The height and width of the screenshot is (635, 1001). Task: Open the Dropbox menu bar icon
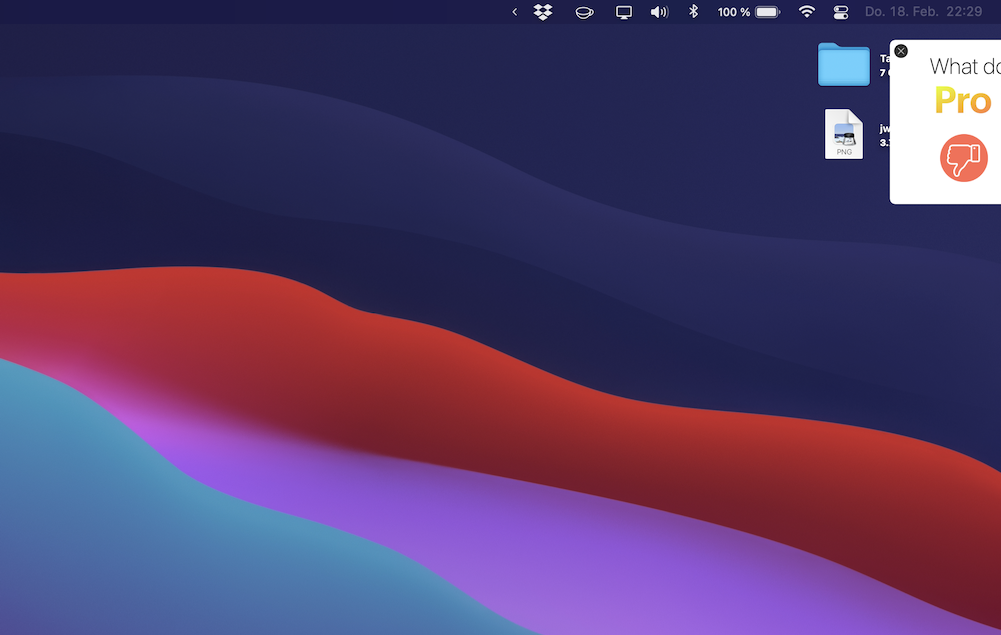tap(543, 12)
